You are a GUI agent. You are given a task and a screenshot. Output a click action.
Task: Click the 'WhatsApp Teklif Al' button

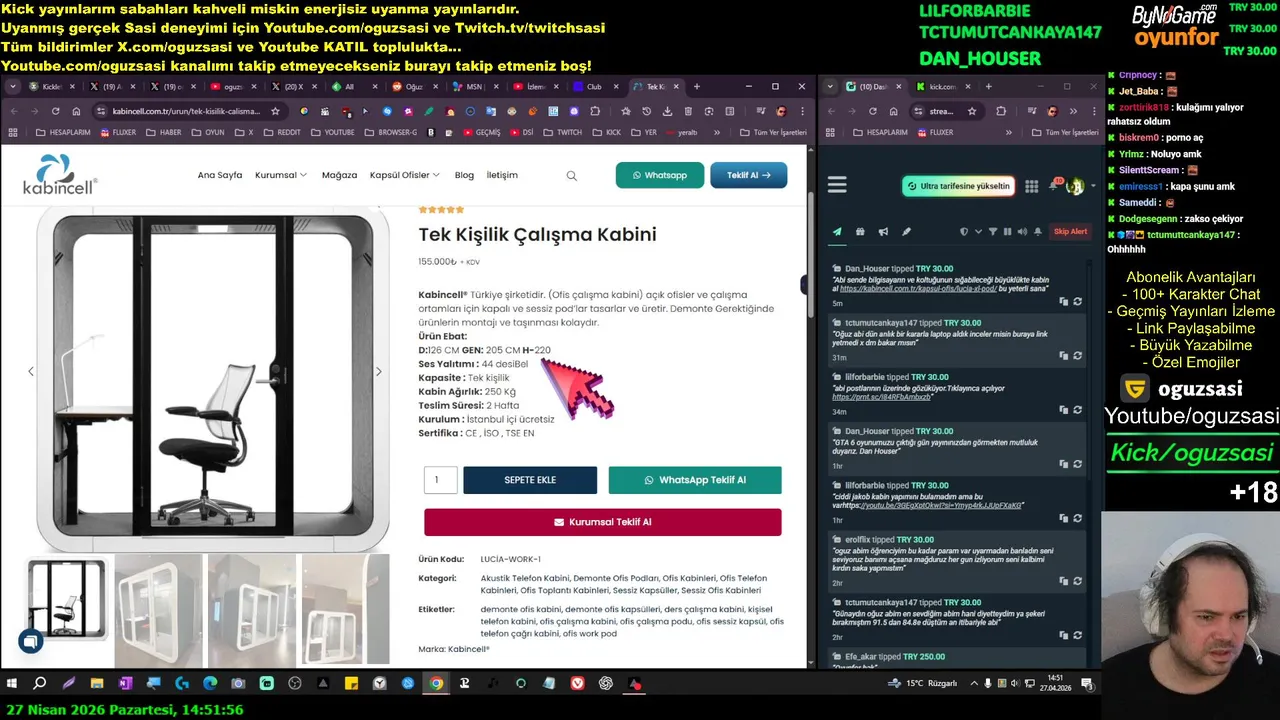tap(695, 480)
